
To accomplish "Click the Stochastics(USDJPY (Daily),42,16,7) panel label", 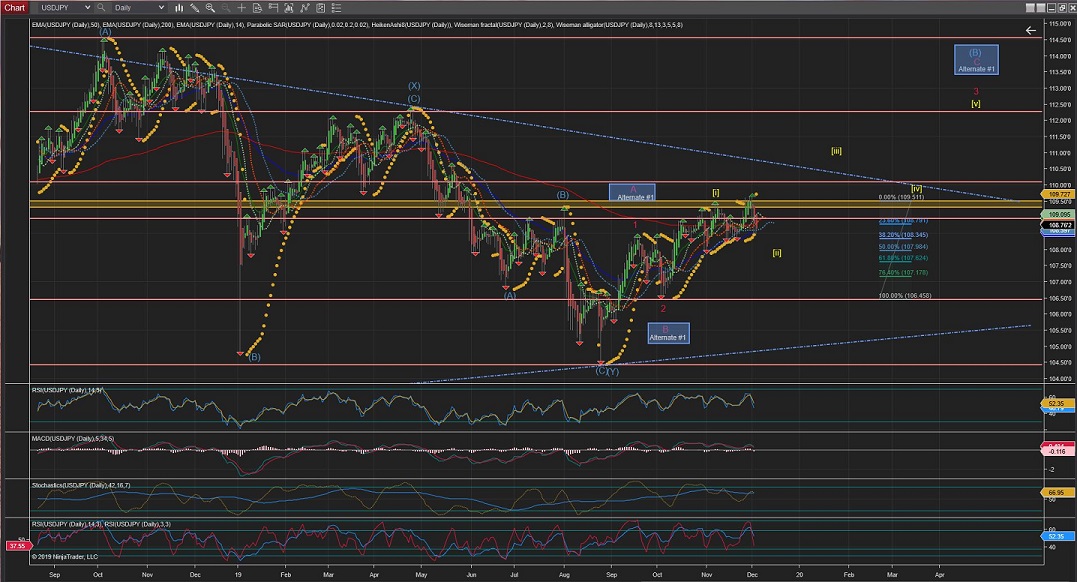I will [x=81, y=485].
